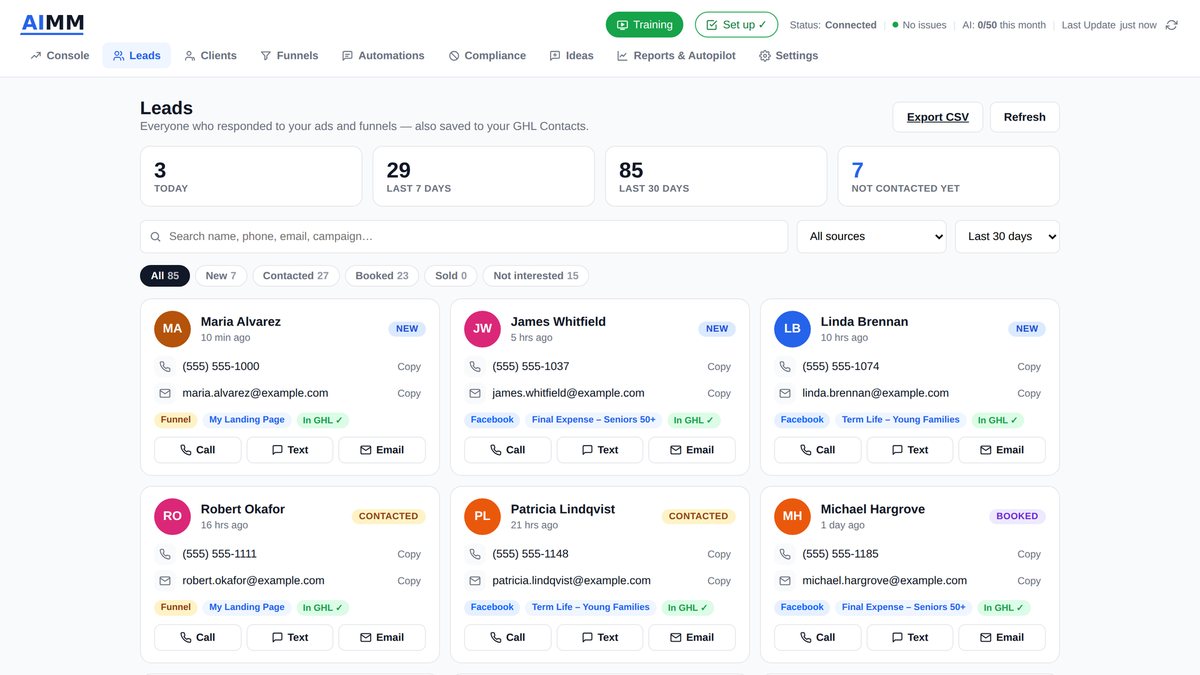Click the Refresh button
The width and height of the screenshot is (1200, 675).
coord(1025,117)
